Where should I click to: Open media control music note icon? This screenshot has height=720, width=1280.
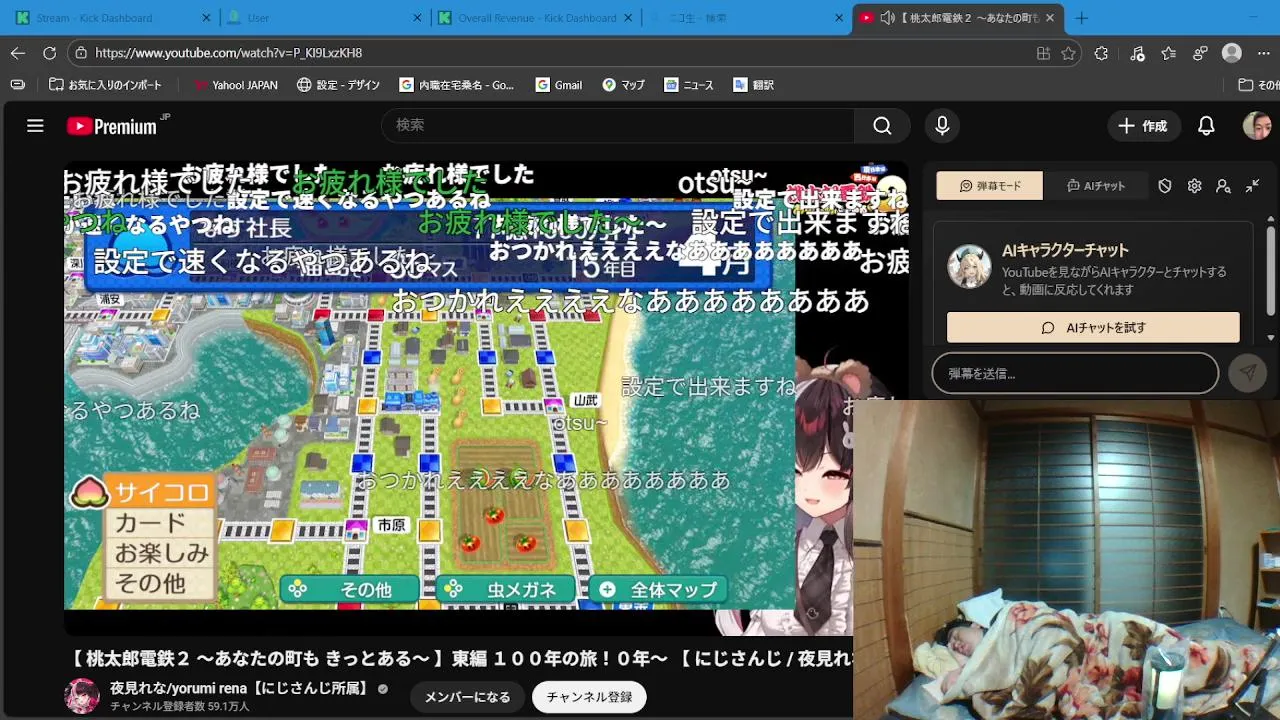coord(1137,53)
